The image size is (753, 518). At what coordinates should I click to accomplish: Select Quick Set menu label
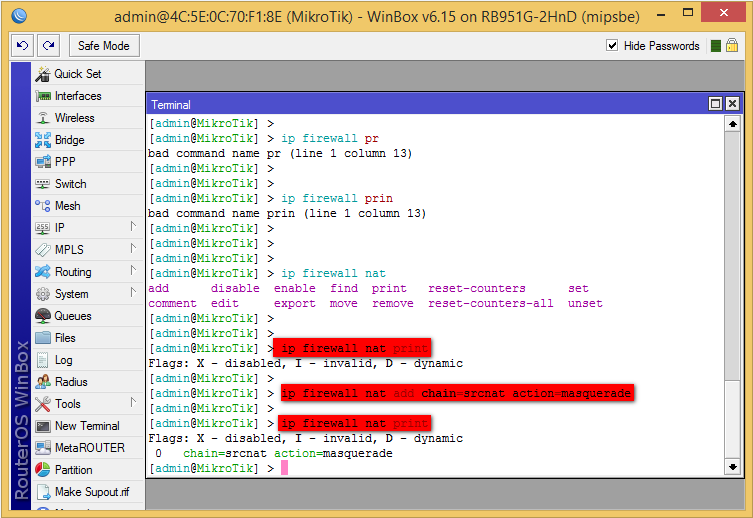coord(78,74)
